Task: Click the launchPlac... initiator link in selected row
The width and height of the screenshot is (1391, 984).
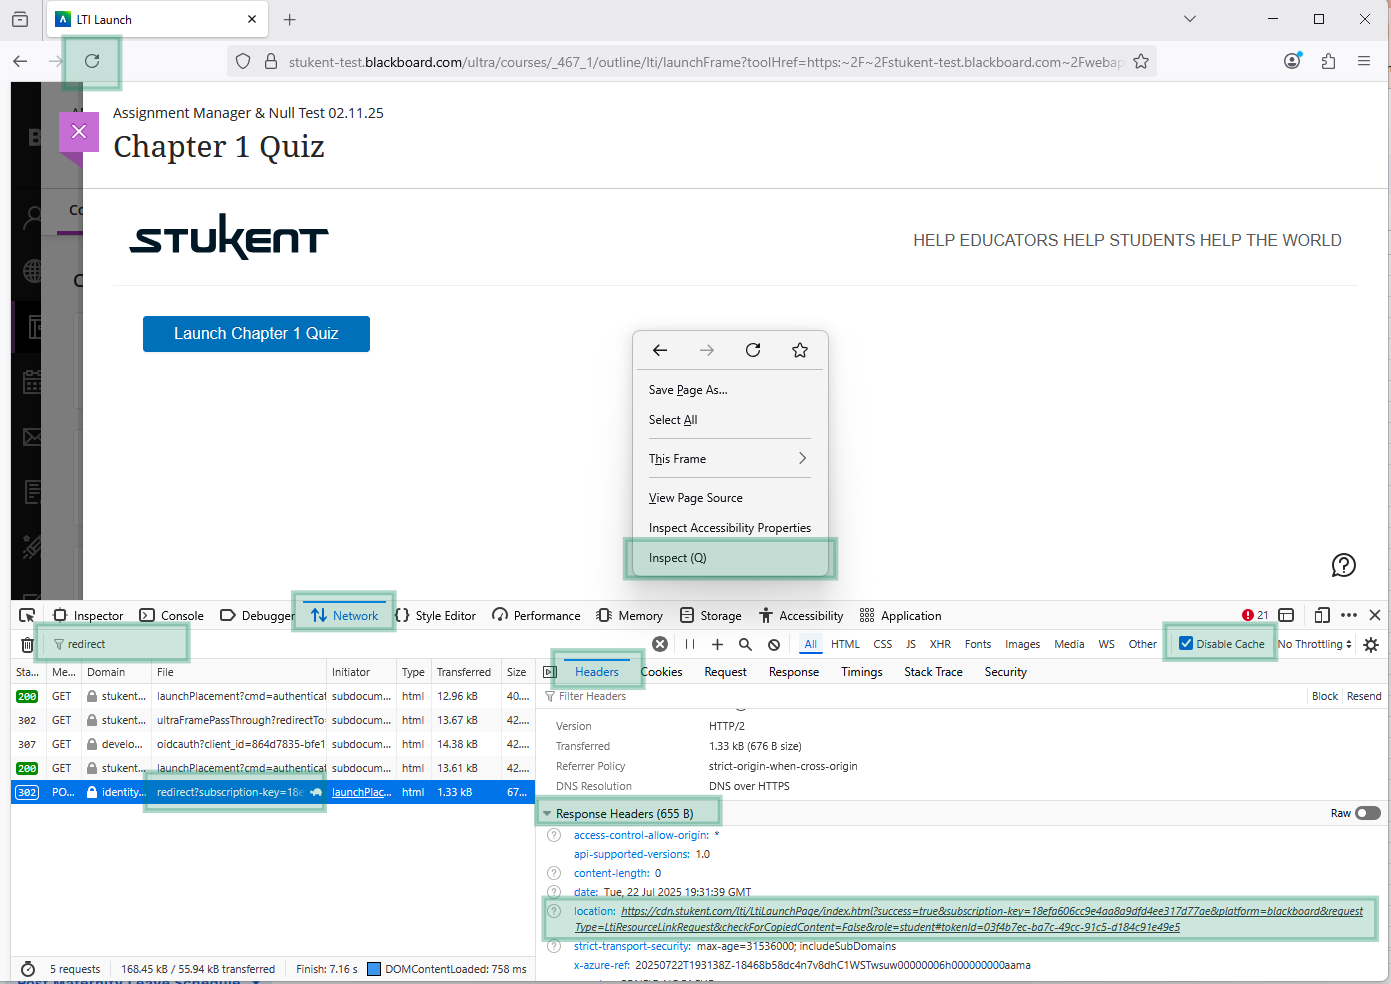Action: (361, 792)
